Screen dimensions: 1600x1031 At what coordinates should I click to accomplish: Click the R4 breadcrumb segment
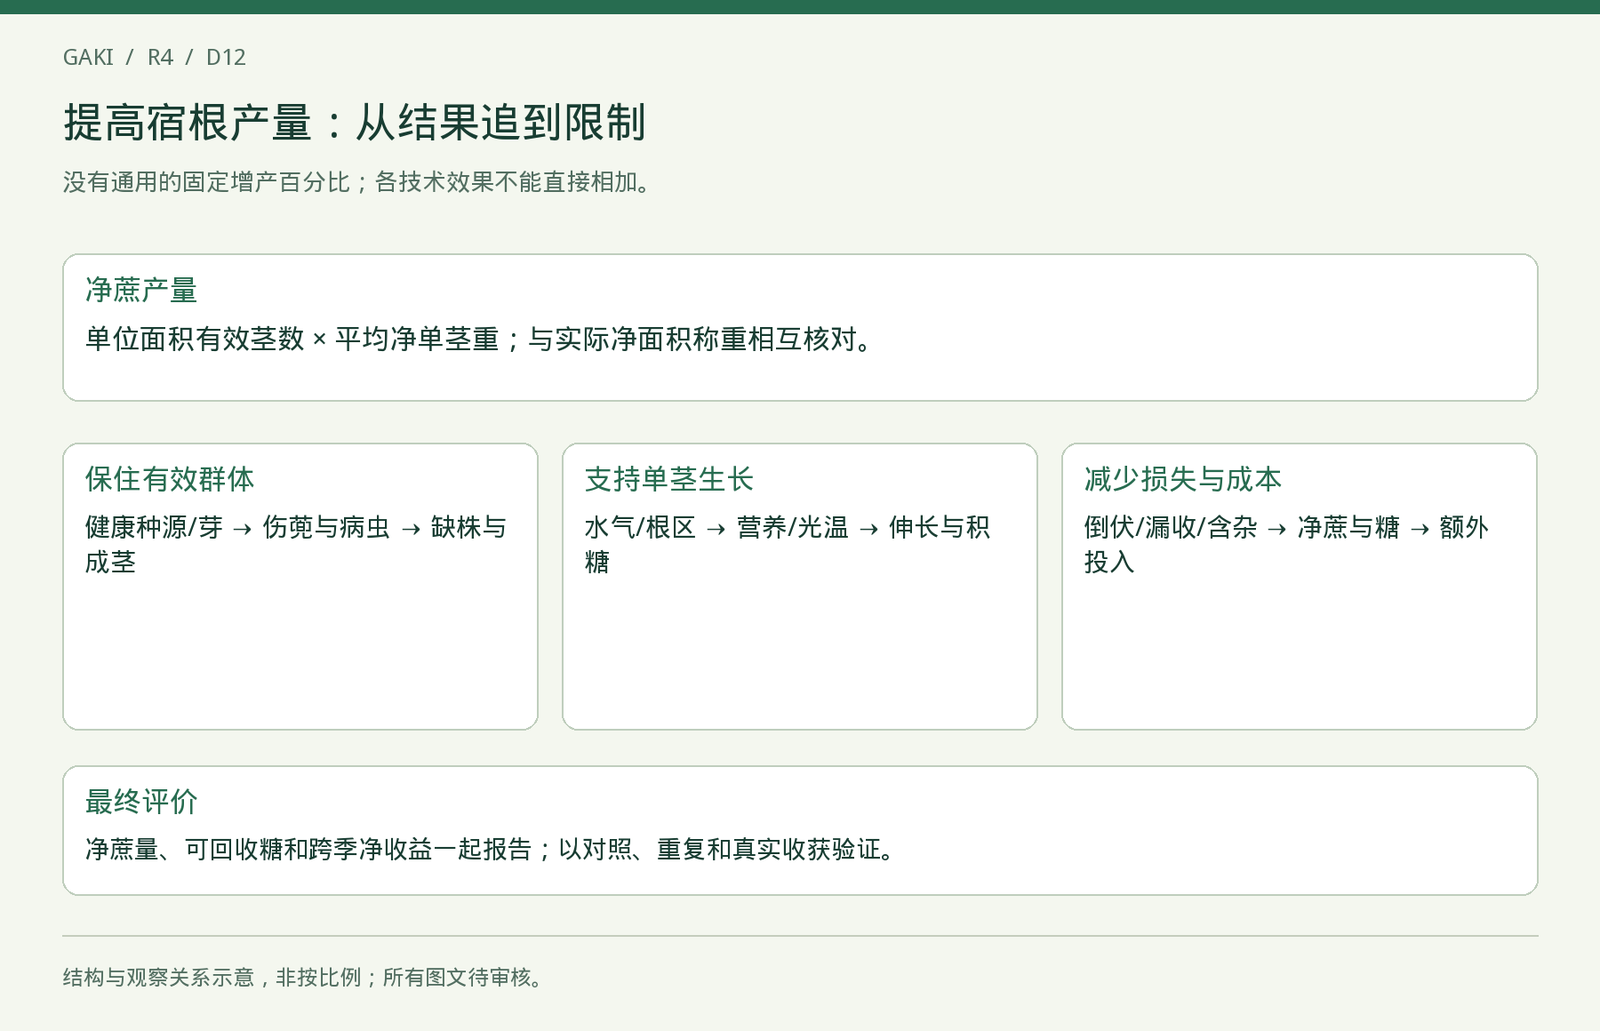click(160, 57)
